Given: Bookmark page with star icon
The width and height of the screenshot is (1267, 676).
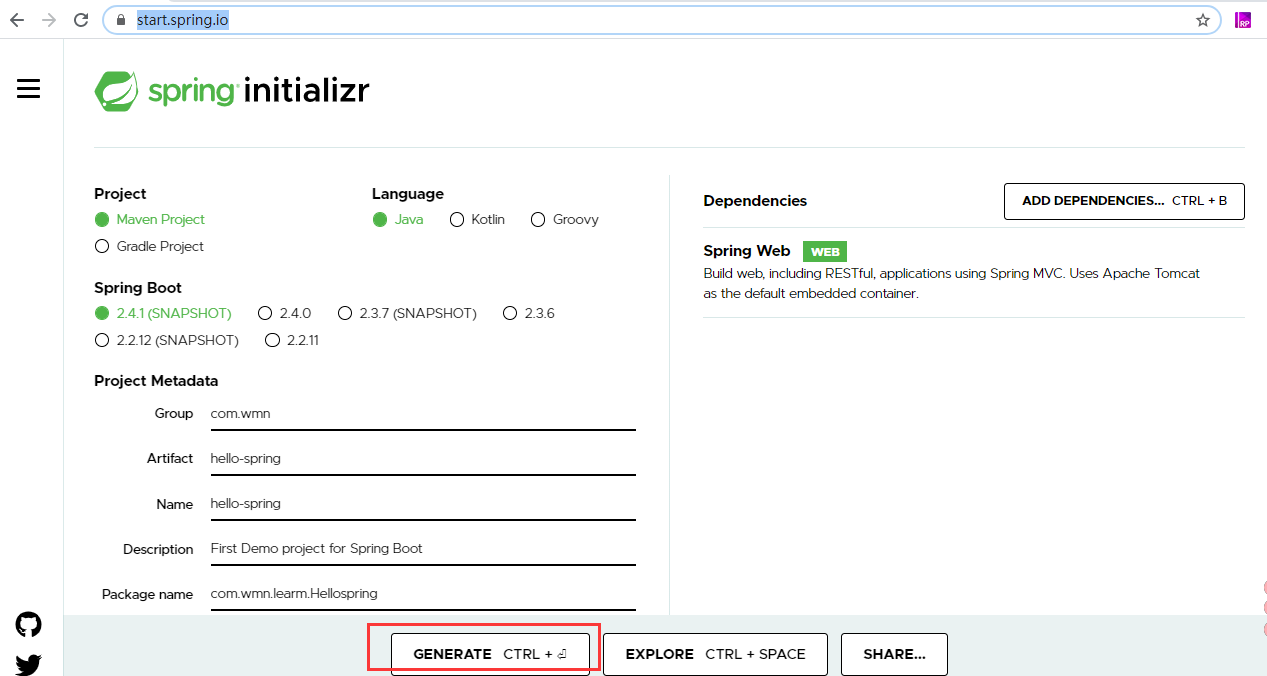Looking at the screenshot, I should [x=1203, y=20].
